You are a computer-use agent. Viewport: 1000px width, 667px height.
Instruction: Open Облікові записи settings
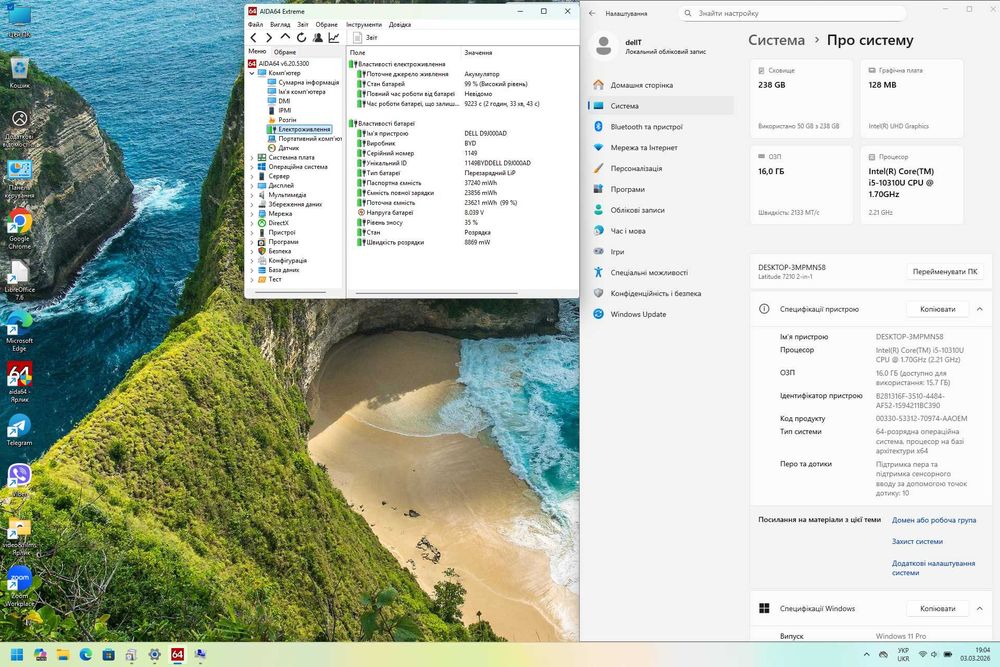click(661, 210)
